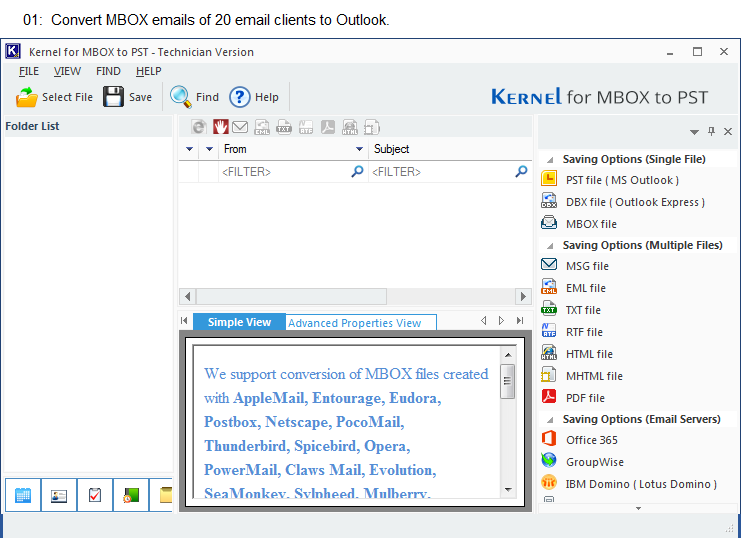This screenshot has width=742, height=542.
Task: Select Office 365 email server option
Action: point(592,440)
